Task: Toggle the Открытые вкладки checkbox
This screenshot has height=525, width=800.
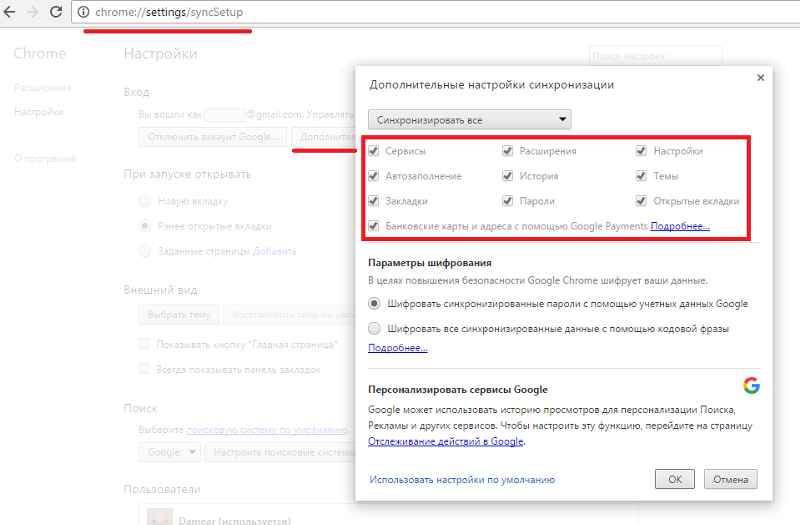Action: [x=641, y=201]
